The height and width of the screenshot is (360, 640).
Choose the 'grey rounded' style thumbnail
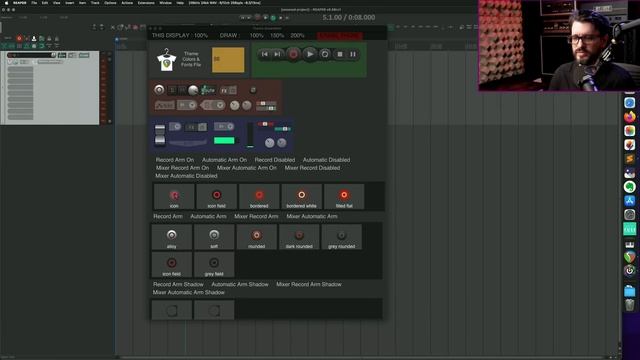(x=342, y=237)
